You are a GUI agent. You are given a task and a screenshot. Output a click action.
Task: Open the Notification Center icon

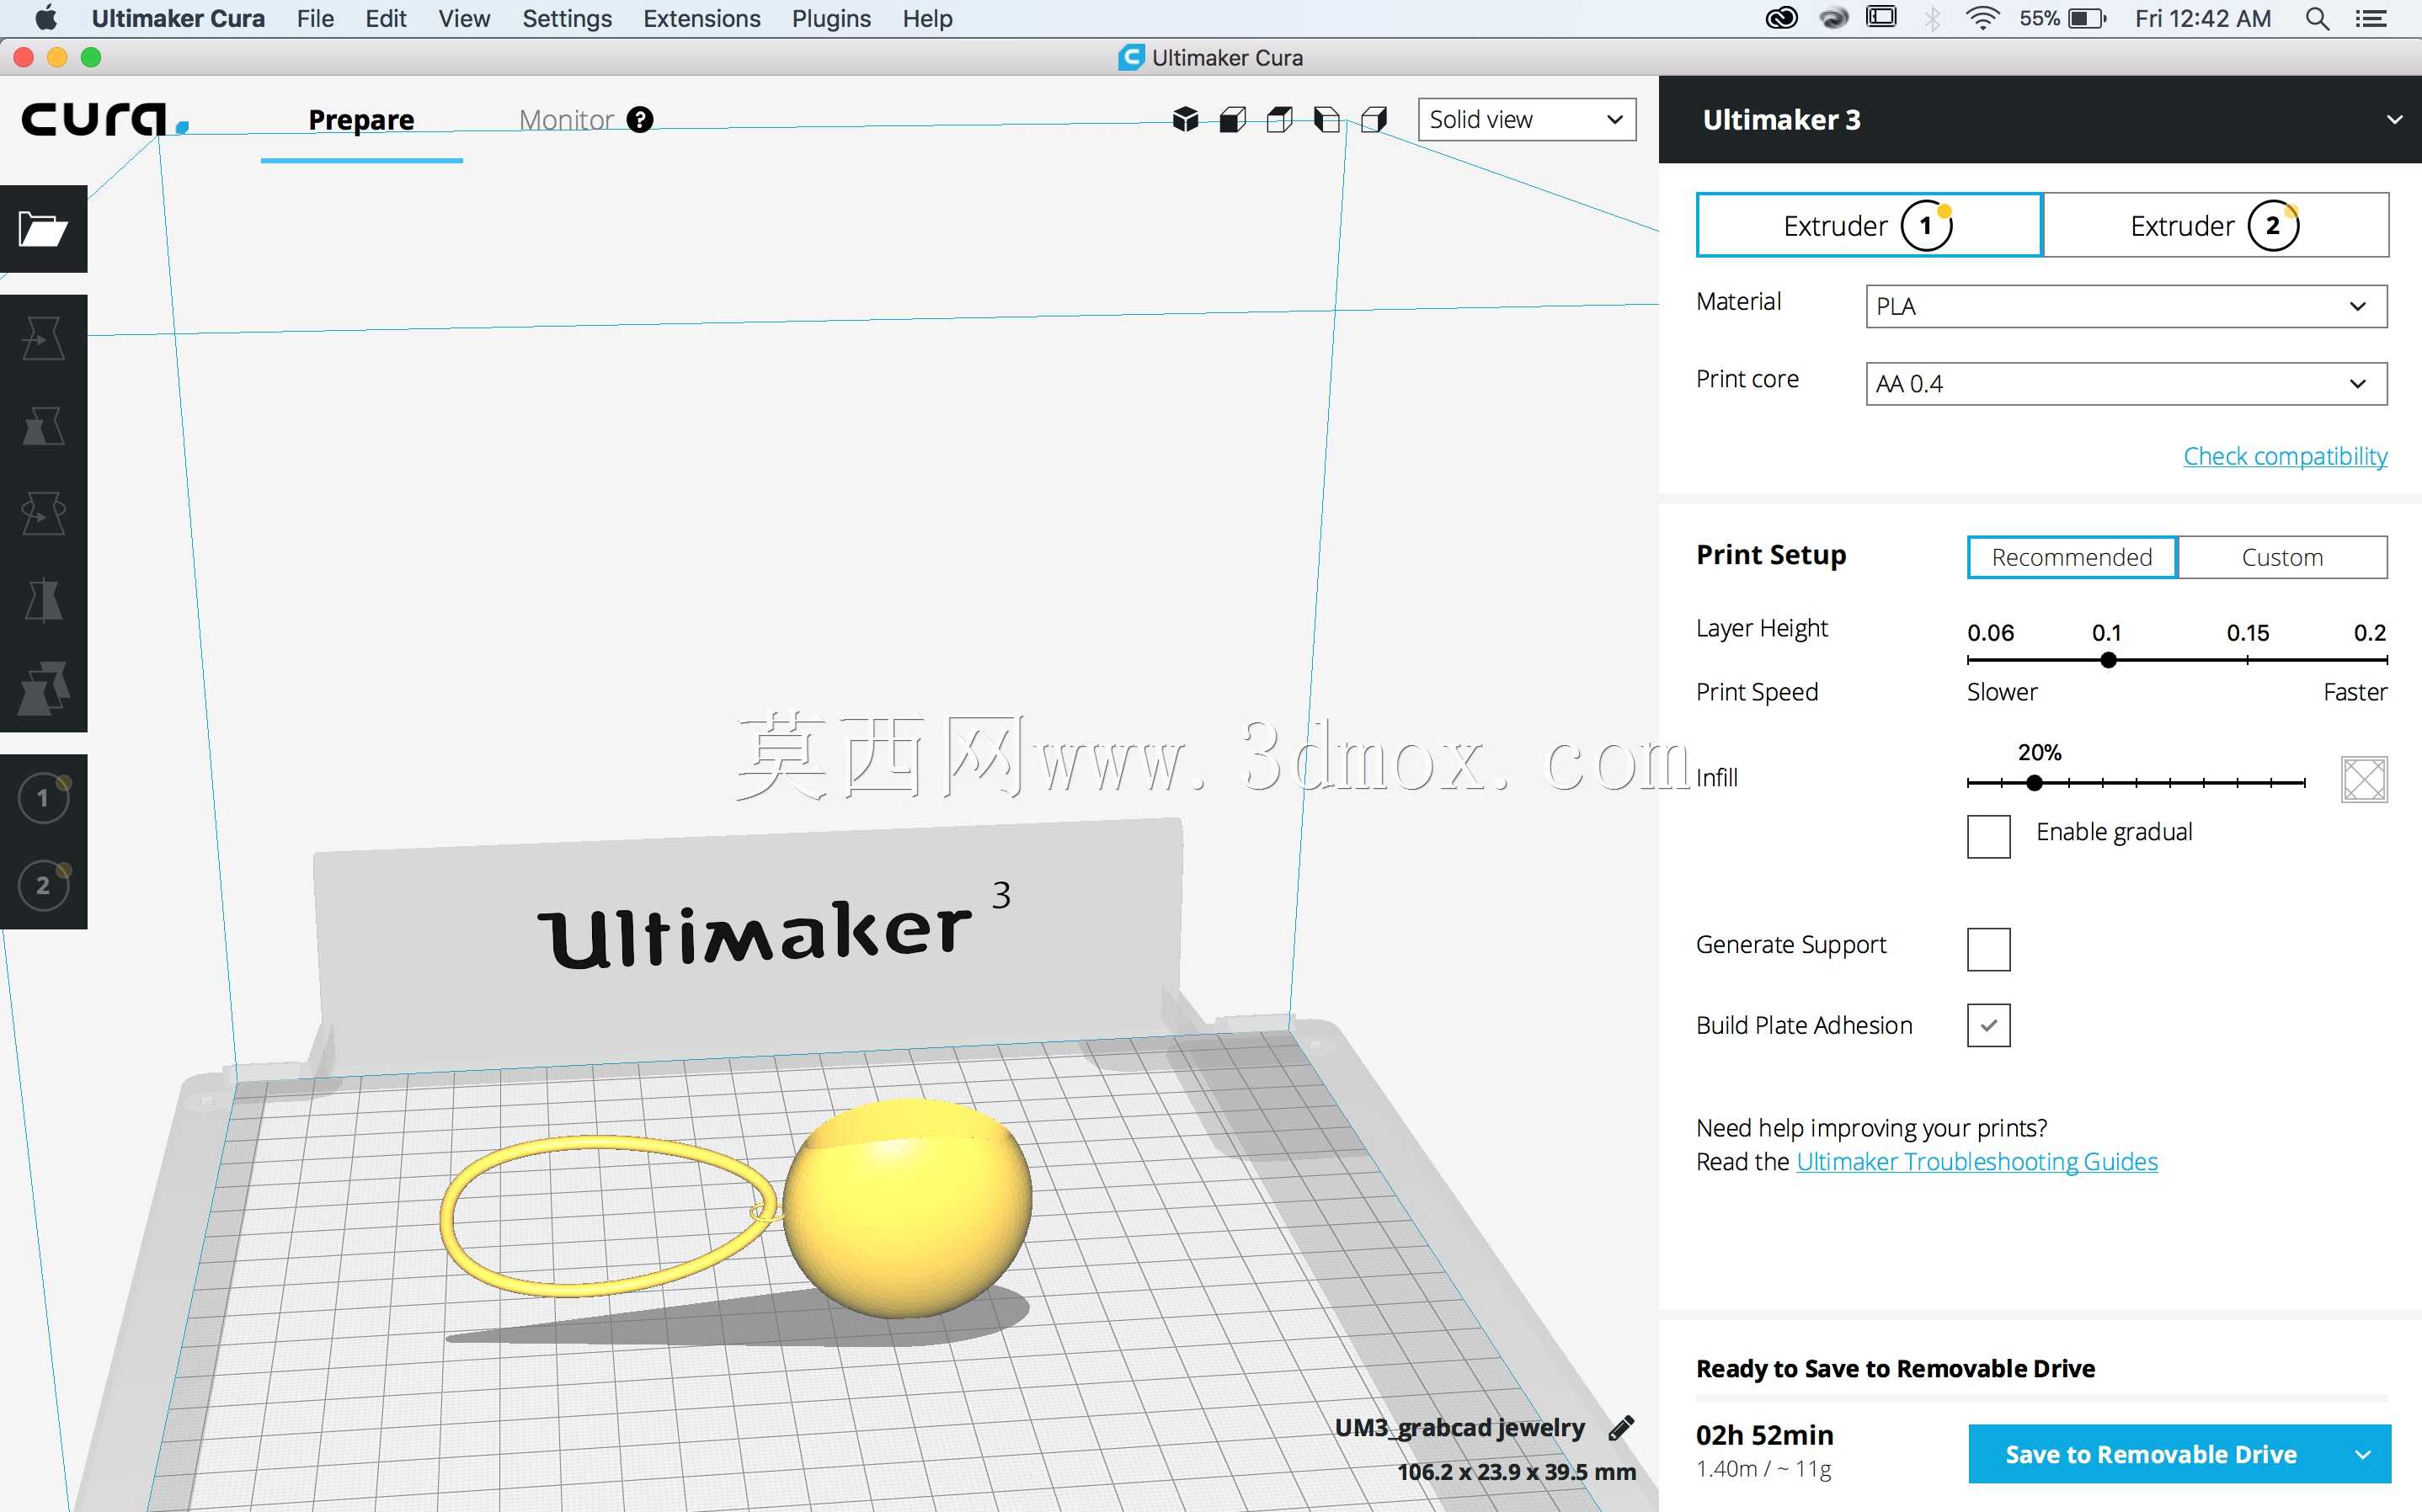(x=2371, y=18)
